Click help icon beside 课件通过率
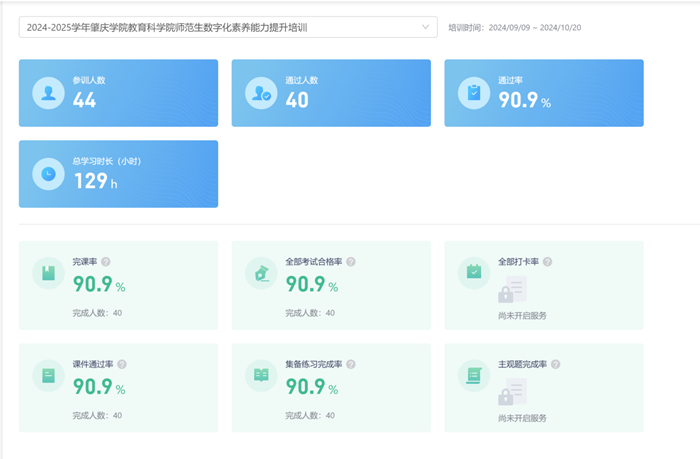The height and width of the screenshot is (459, 700). [122, 364]
